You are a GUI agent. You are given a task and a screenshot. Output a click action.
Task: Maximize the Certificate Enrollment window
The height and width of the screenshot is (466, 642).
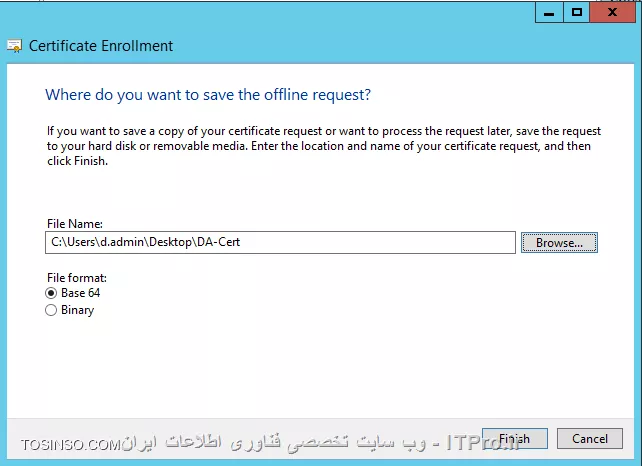coord(576,13)
